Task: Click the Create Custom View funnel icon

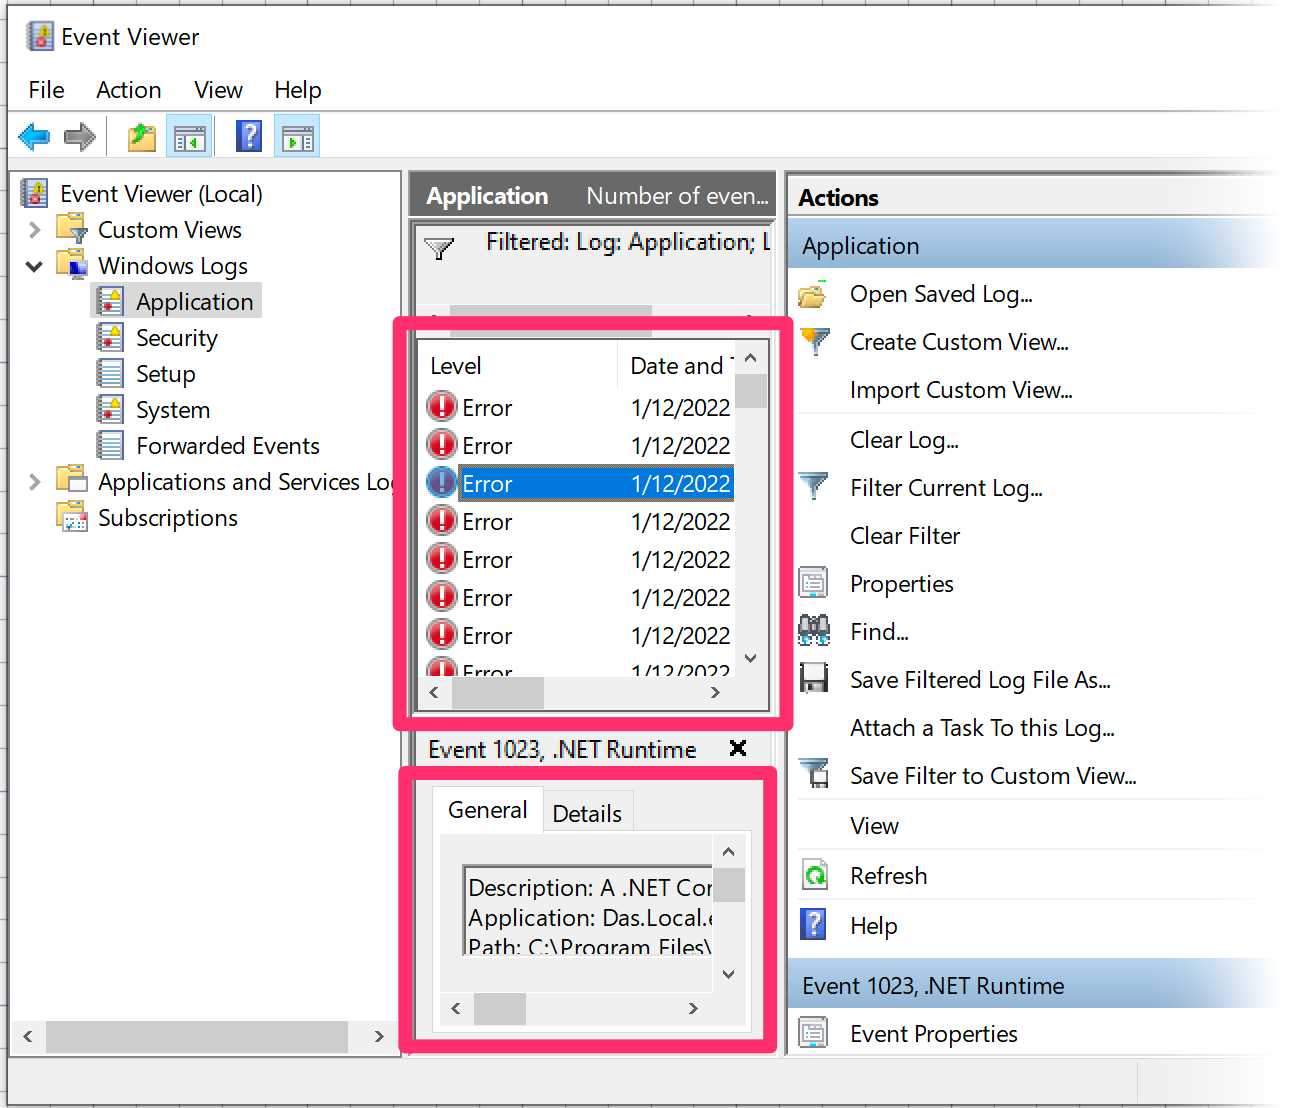Action: point(815,341)
